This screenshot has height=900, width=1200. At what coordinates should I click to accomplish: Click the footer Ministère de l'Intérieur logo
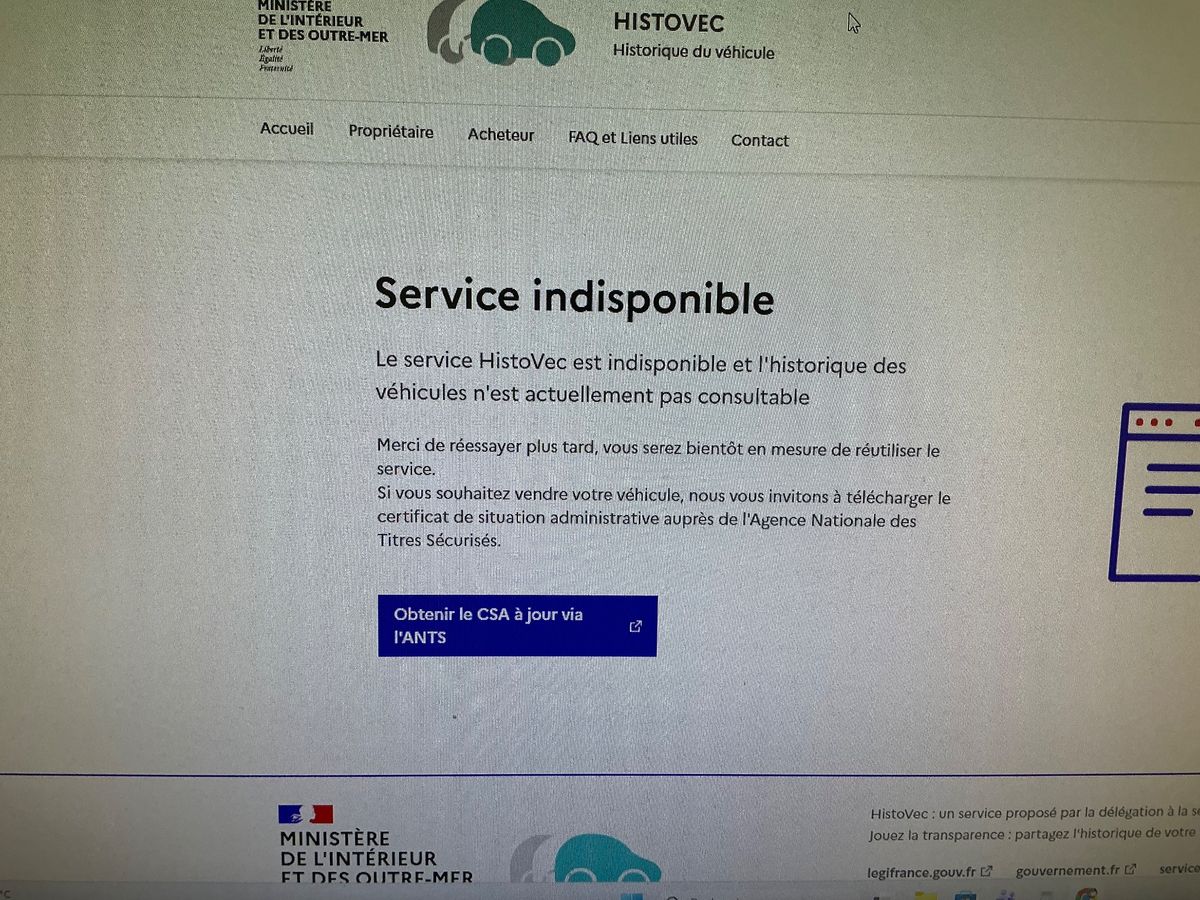coord(375,845)
